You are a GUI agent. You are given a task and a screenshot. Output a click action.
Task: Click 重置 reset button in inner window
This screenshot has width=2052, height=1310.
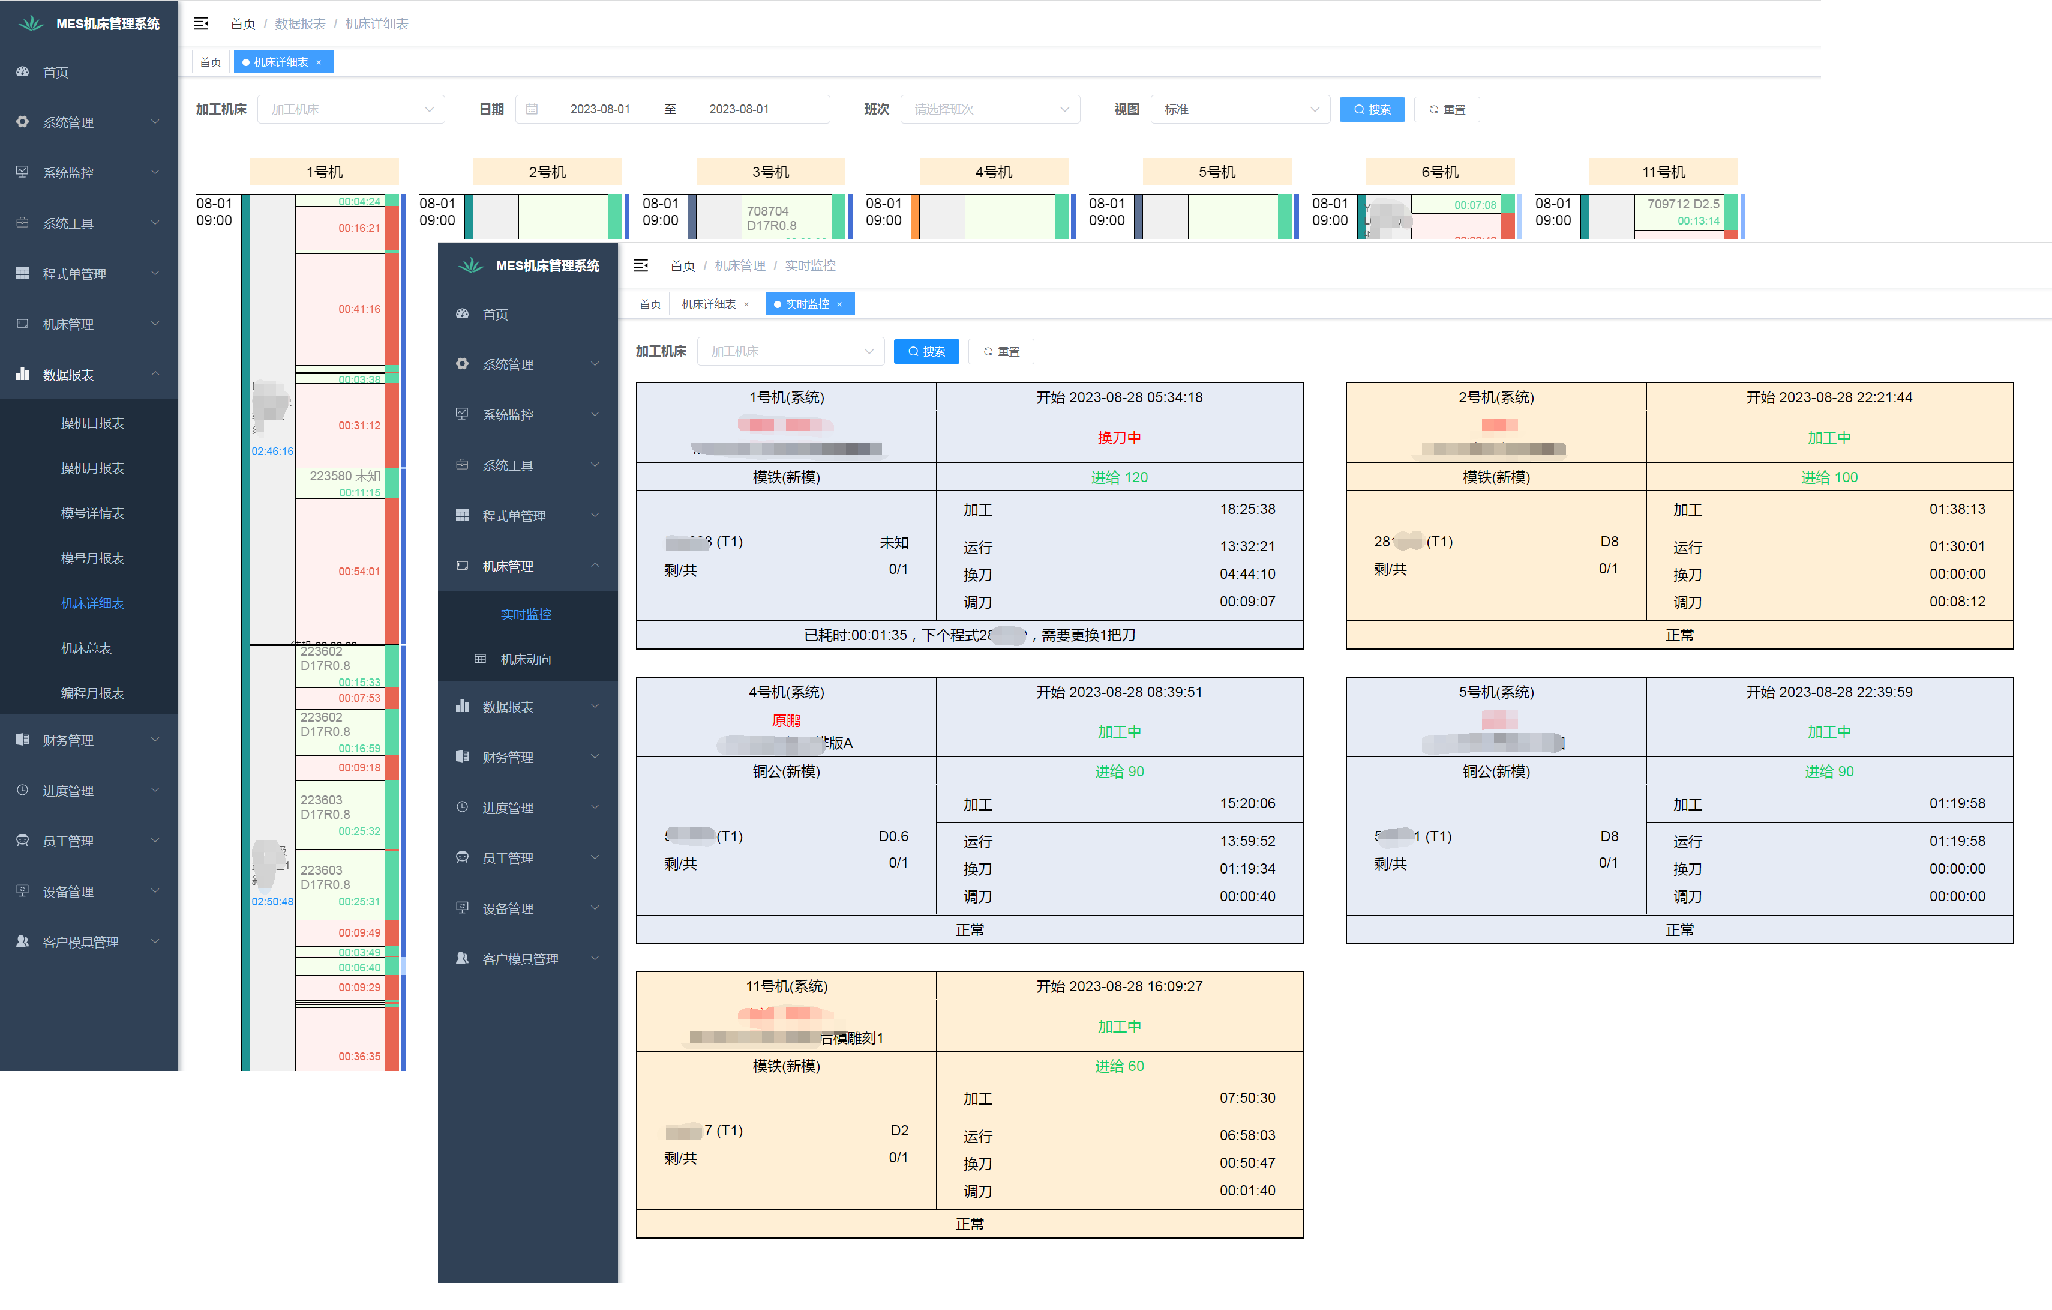(x=1001, y=351)
